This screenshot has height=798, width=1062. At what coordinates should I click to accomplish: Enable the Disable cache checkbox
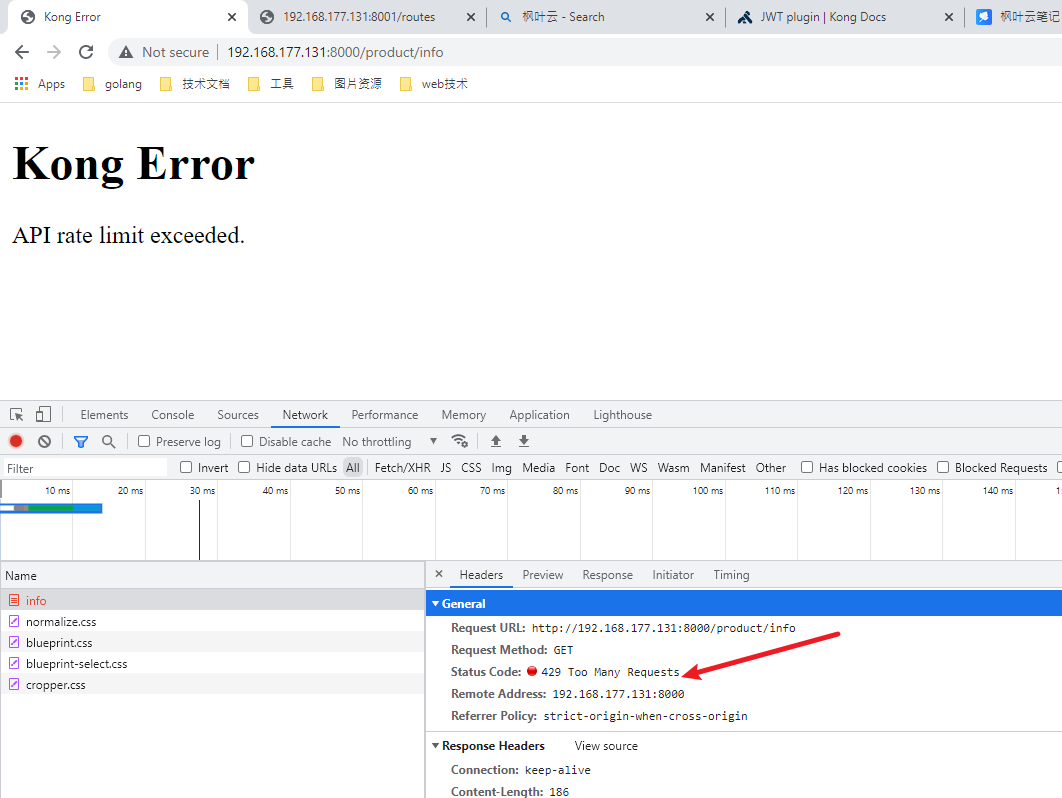tap(247, 441)
